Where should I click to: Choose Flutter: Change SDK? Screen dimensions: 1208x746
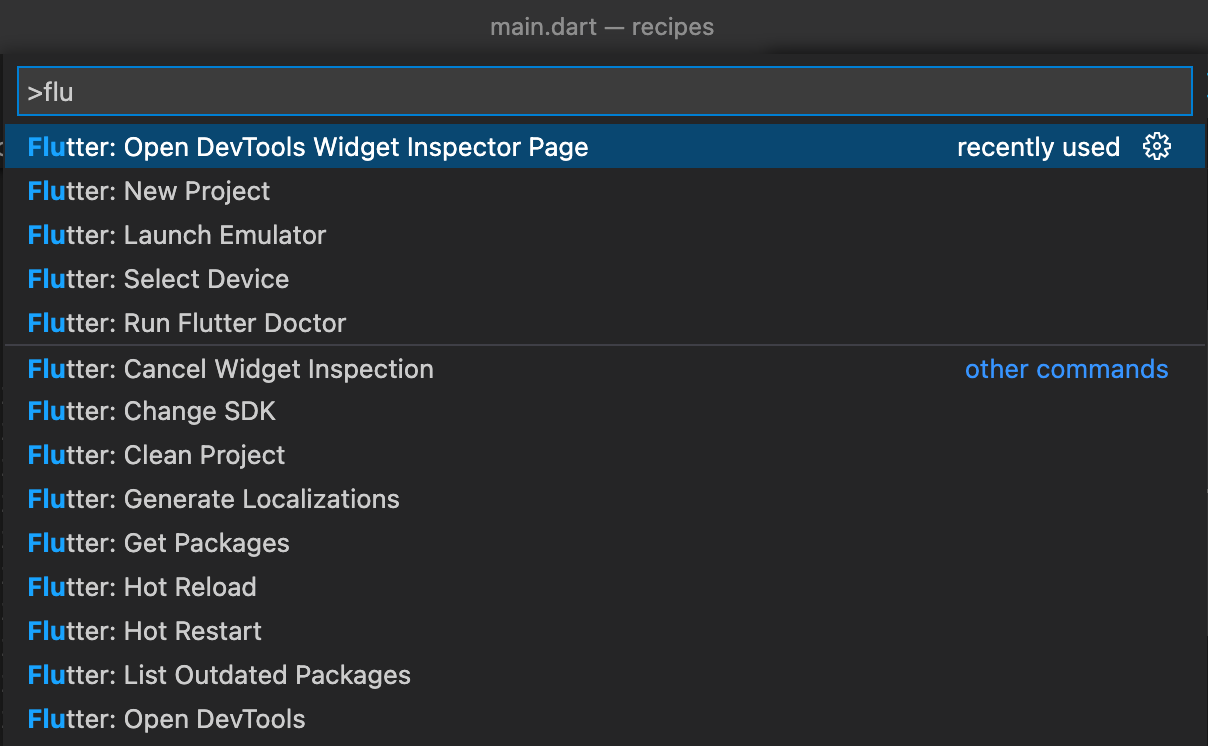coord(604,411)
